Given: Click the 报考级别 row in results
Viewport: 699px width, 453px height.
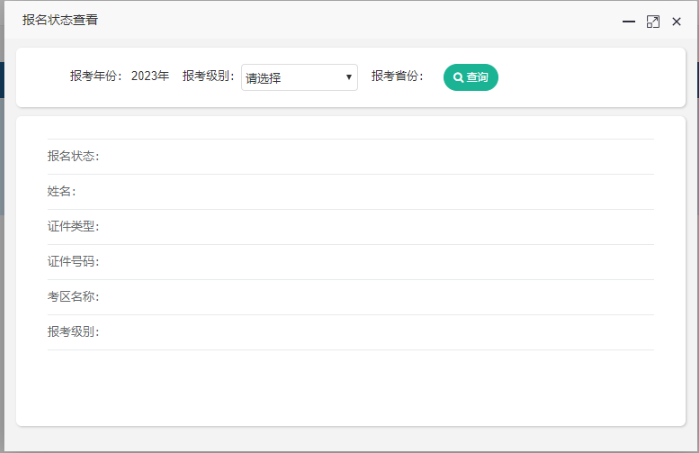Looking at the screenshot, I should coord(350,331).
